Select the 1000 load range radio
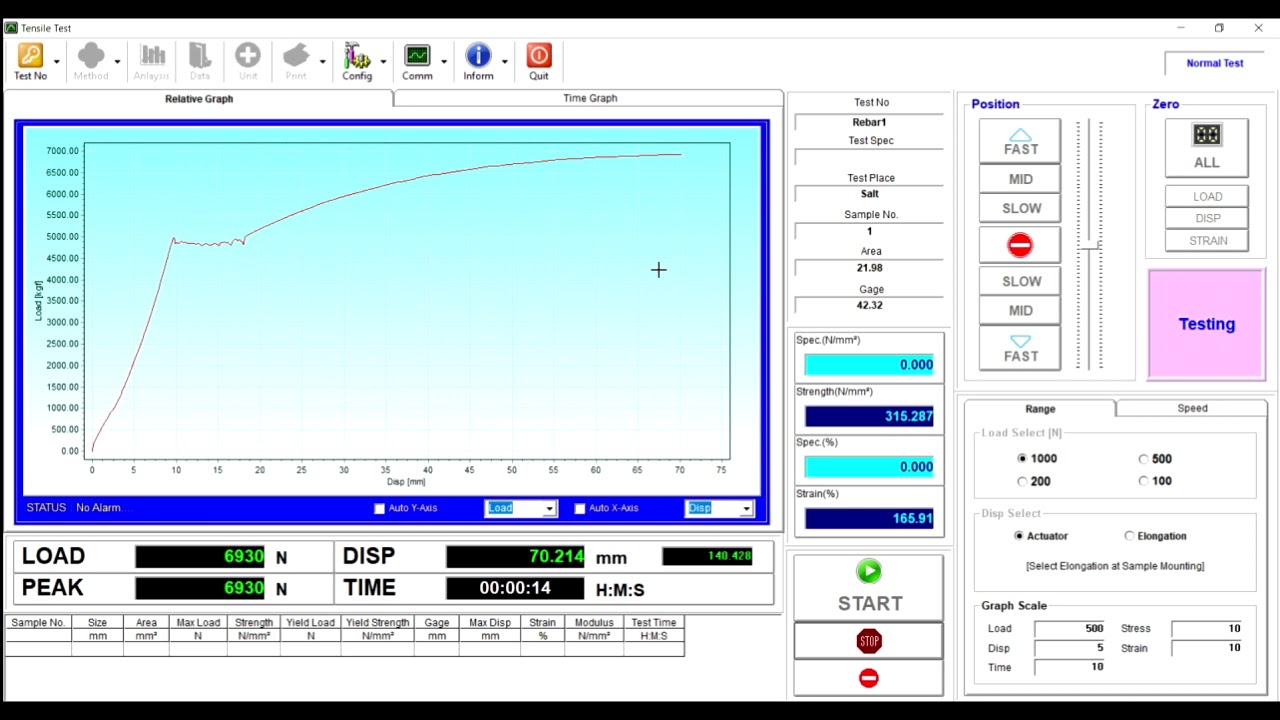 1022,458
